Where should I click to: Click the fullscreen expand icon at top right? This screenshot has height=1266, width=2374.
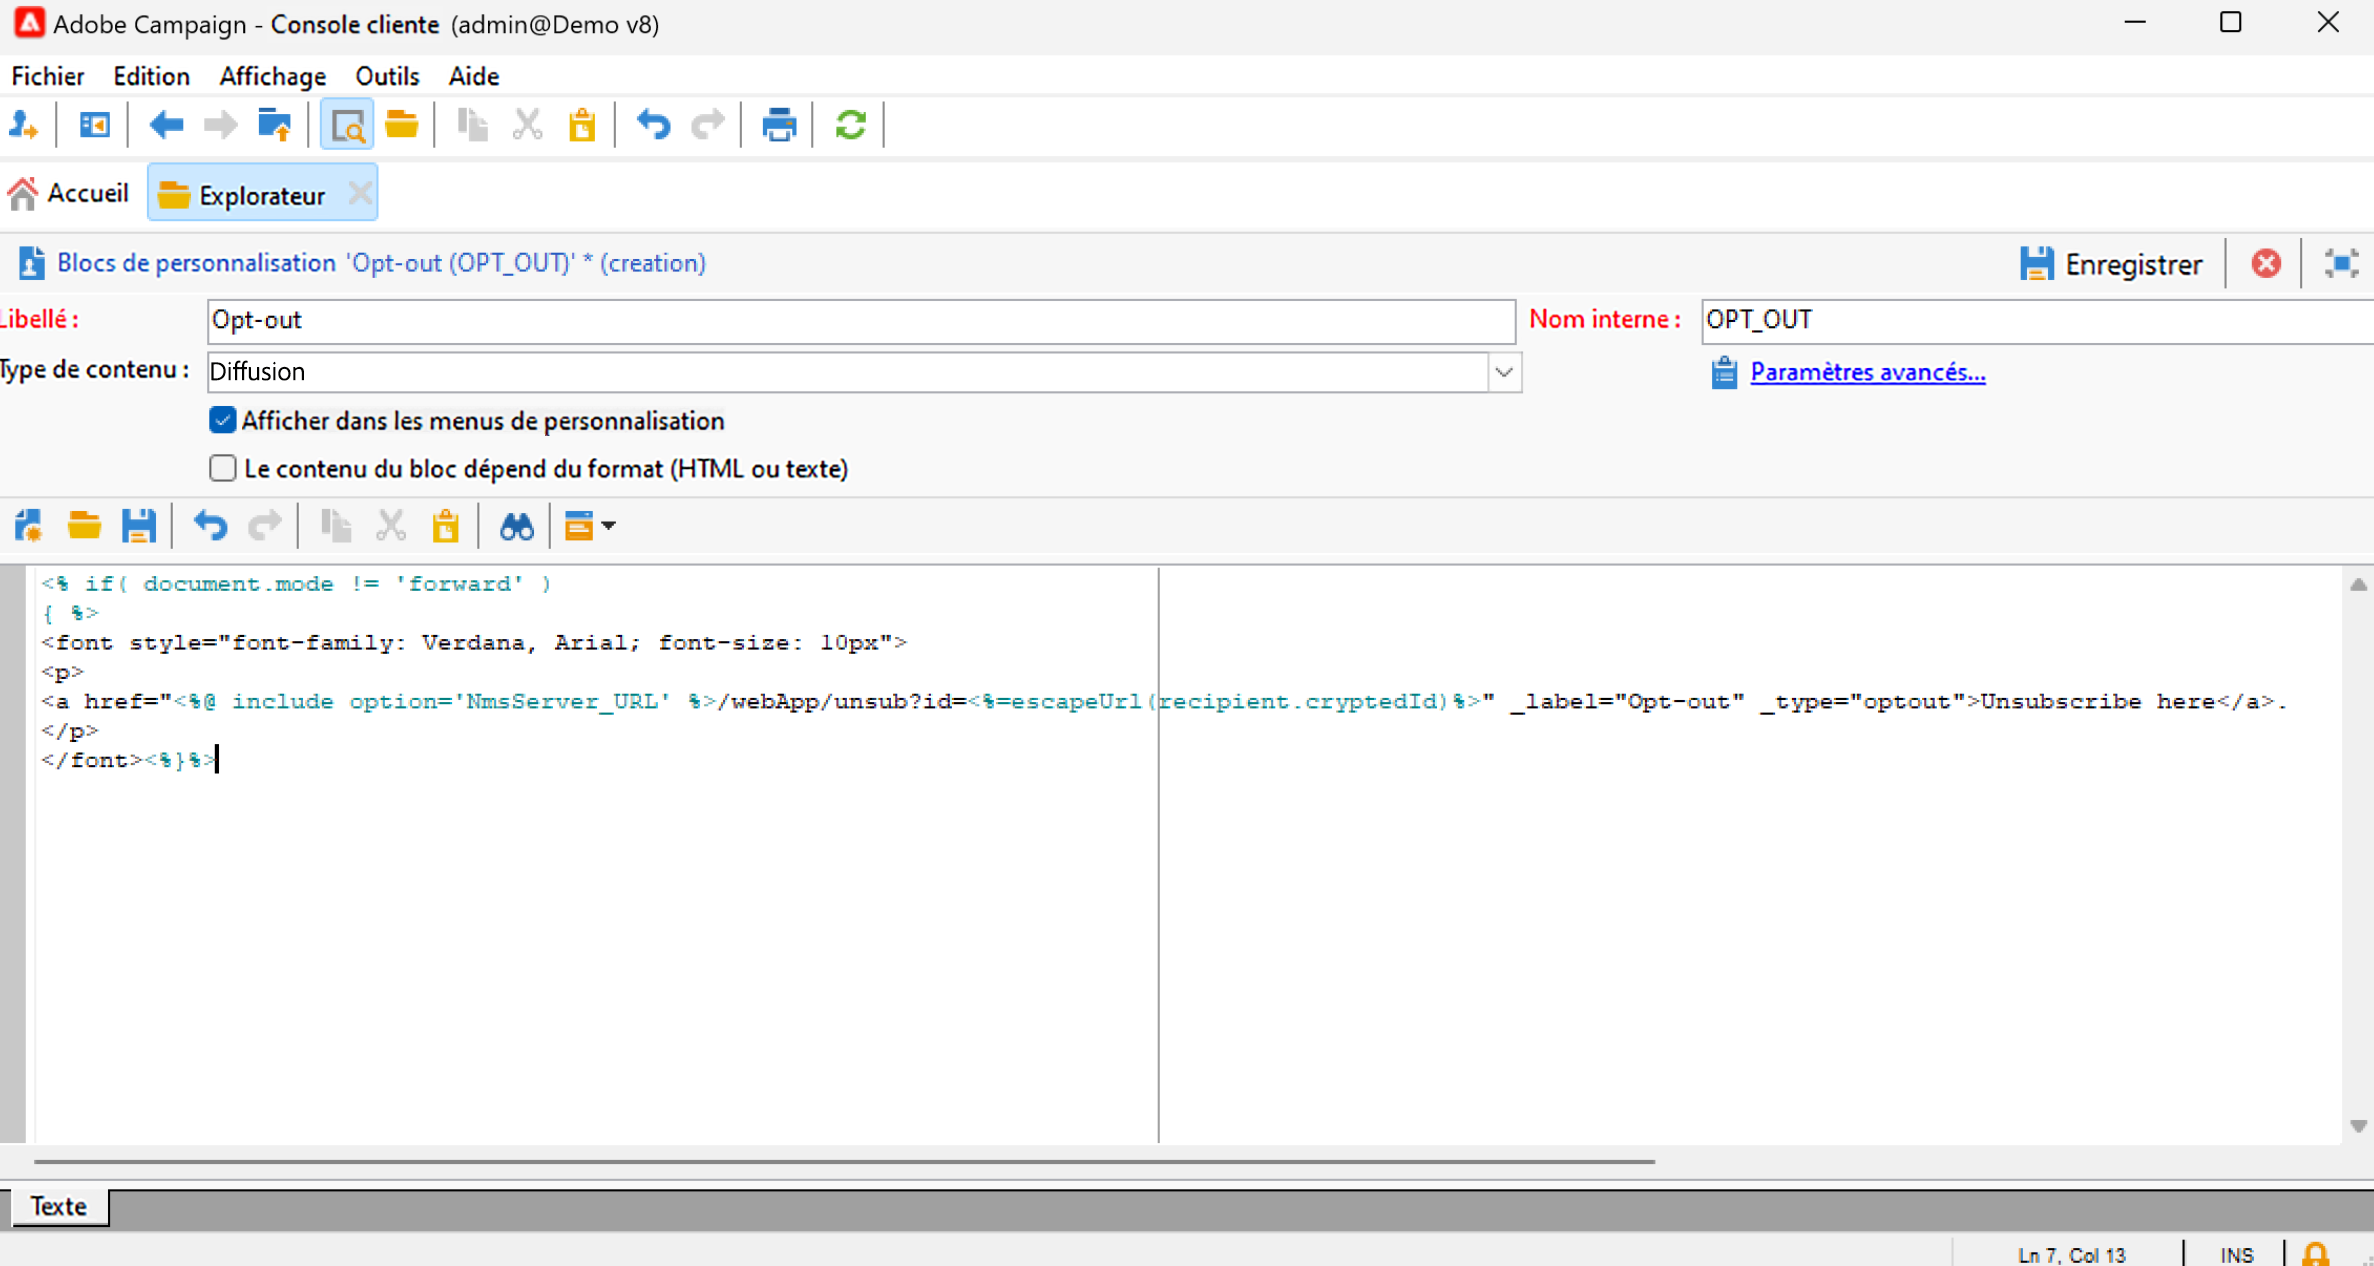[2340, 264]
